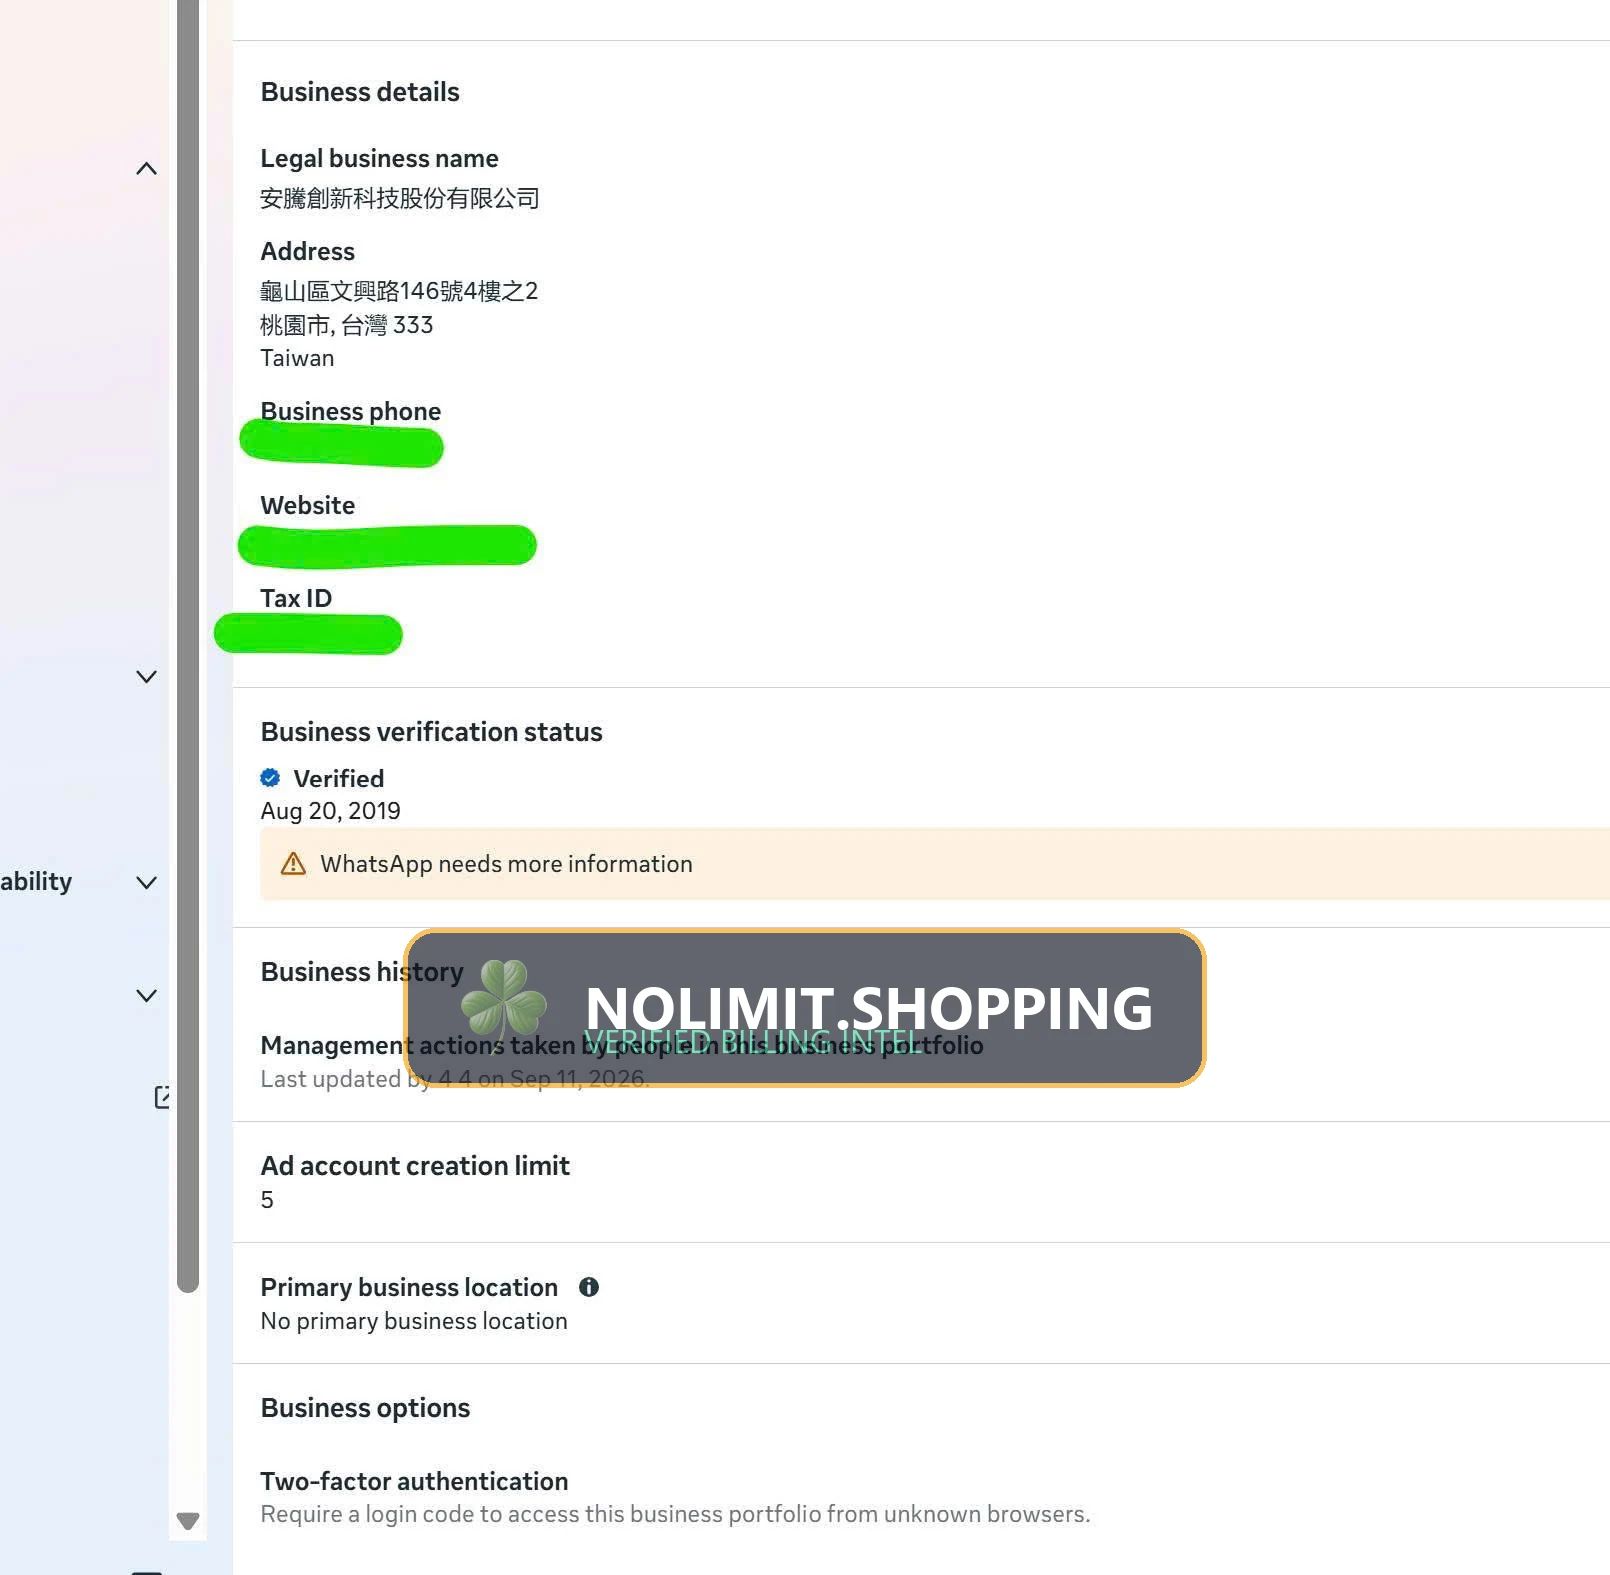Open the external link icon in the sidebar
The height and width of the screenshot is (1575, 1610).
[162, 1097]
